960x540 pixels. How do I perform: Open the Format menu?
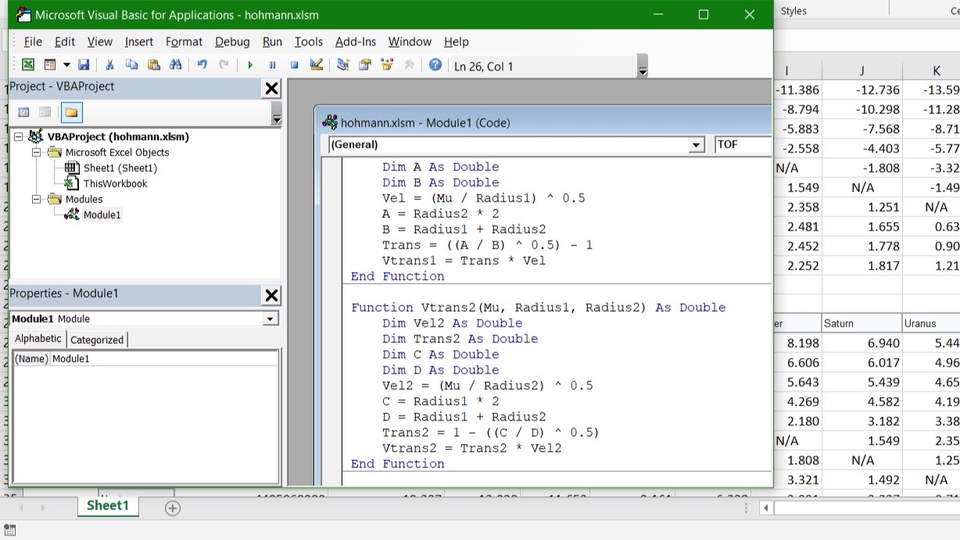pyautogui.click(x=184, y=42)
